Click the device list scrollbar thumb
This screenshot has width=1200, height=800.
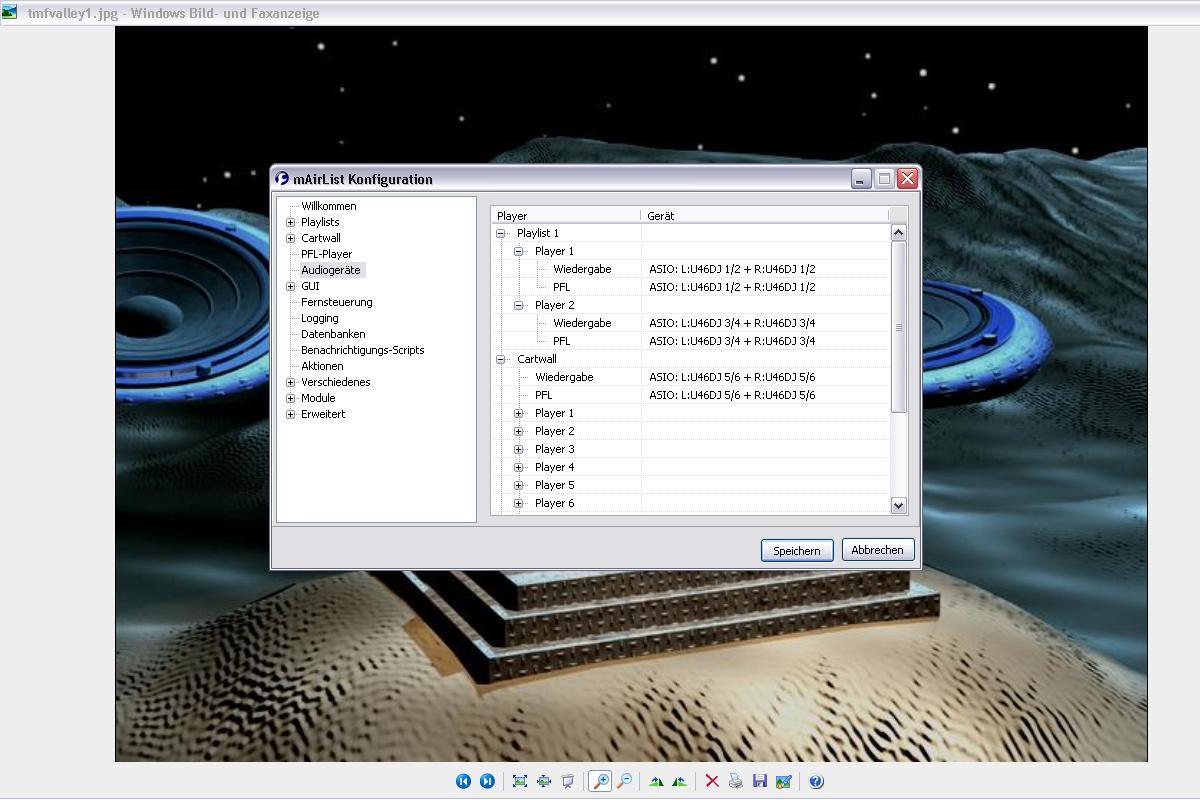pos(898,327)
